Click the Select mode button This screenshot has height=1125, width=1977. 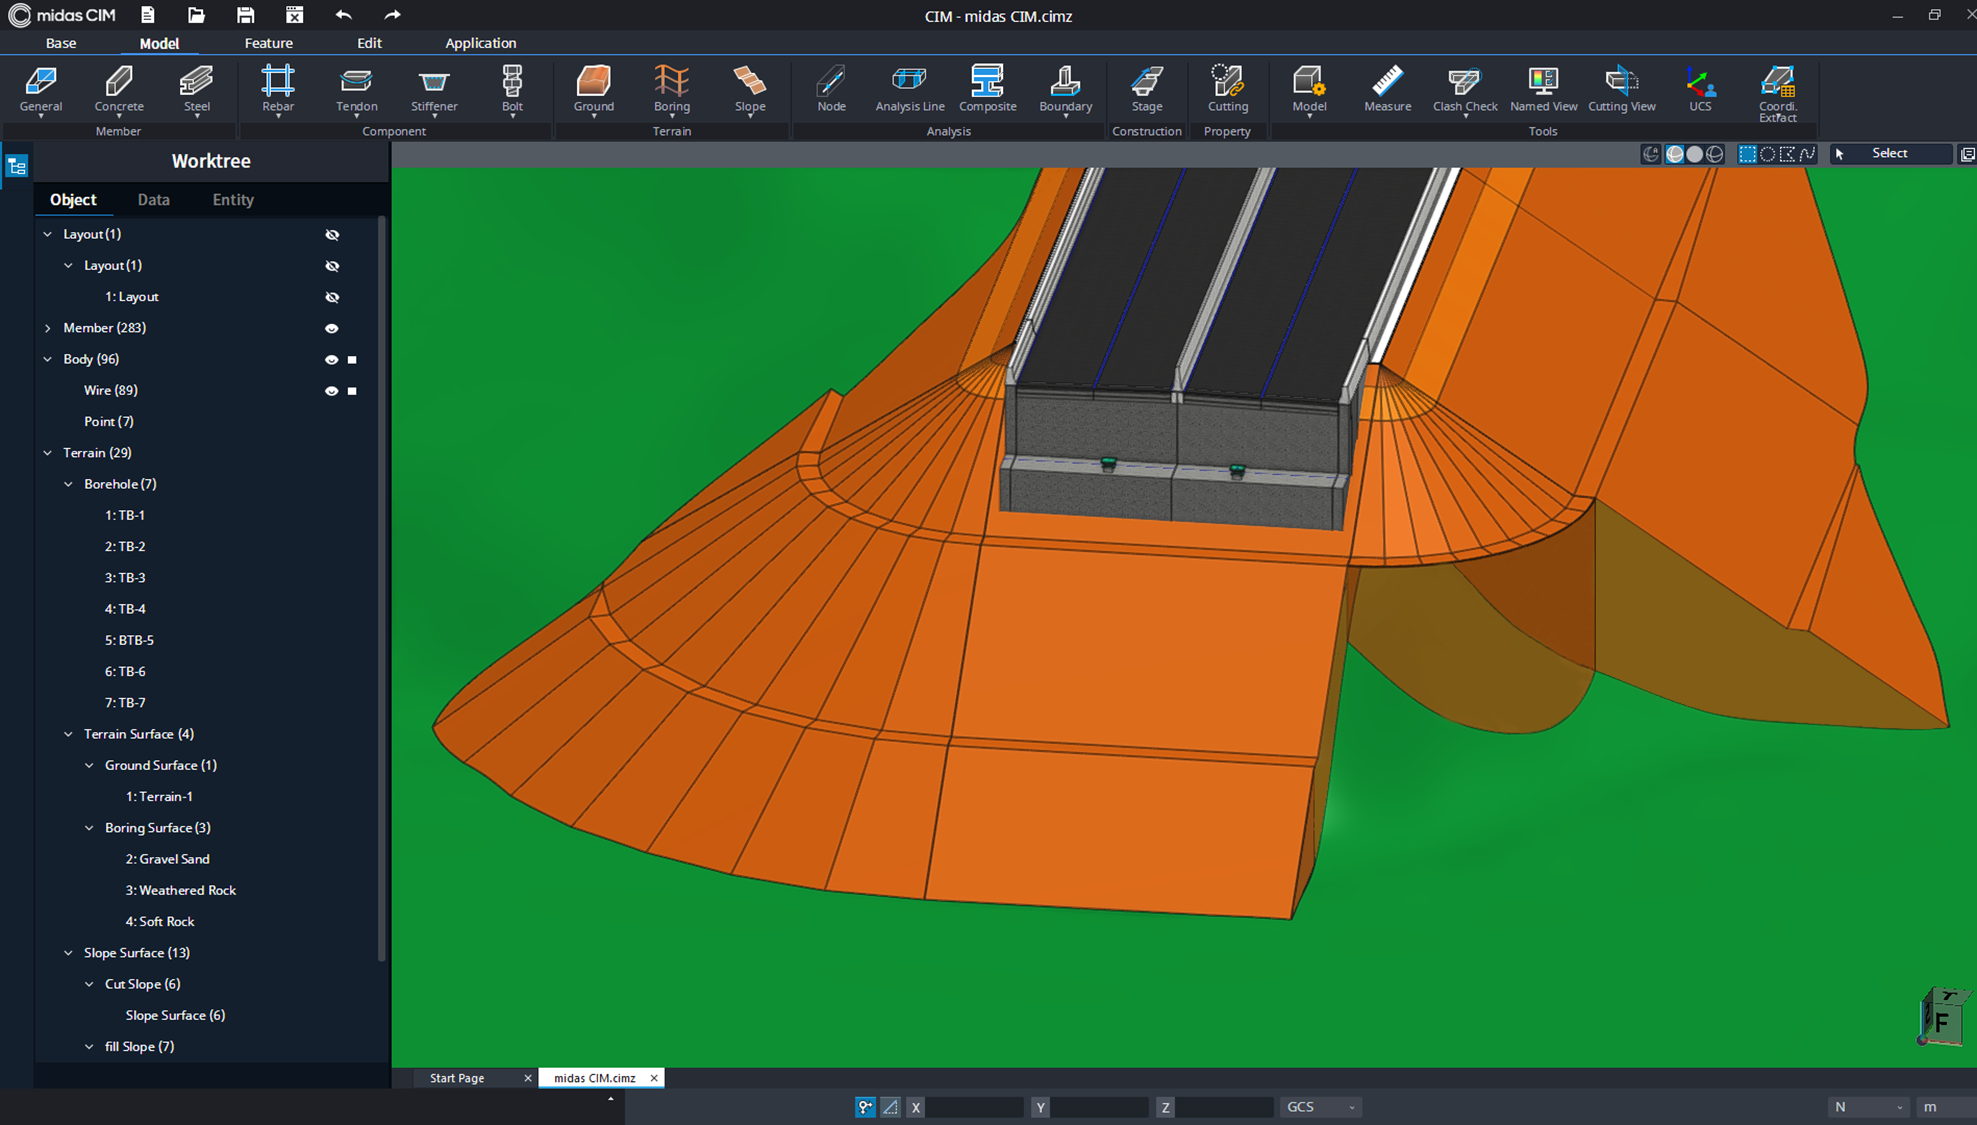click(1888, 153)
